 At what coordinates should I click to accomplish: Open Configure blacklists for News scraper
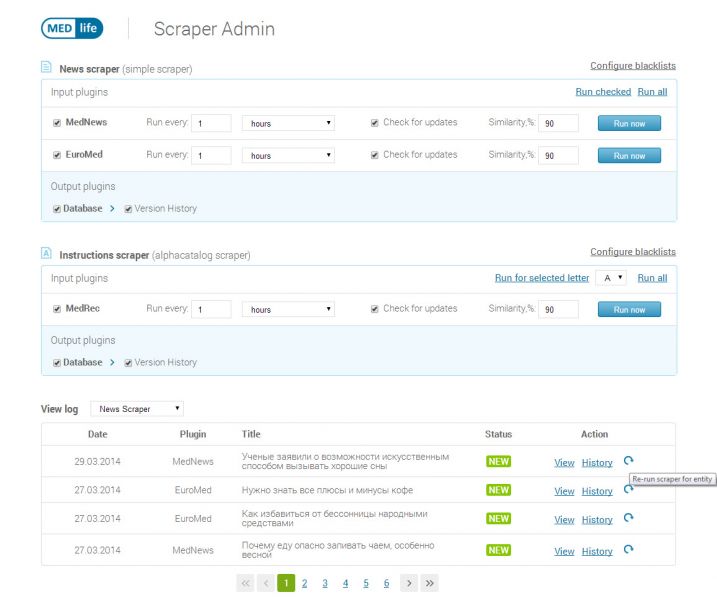click(633, 65)
